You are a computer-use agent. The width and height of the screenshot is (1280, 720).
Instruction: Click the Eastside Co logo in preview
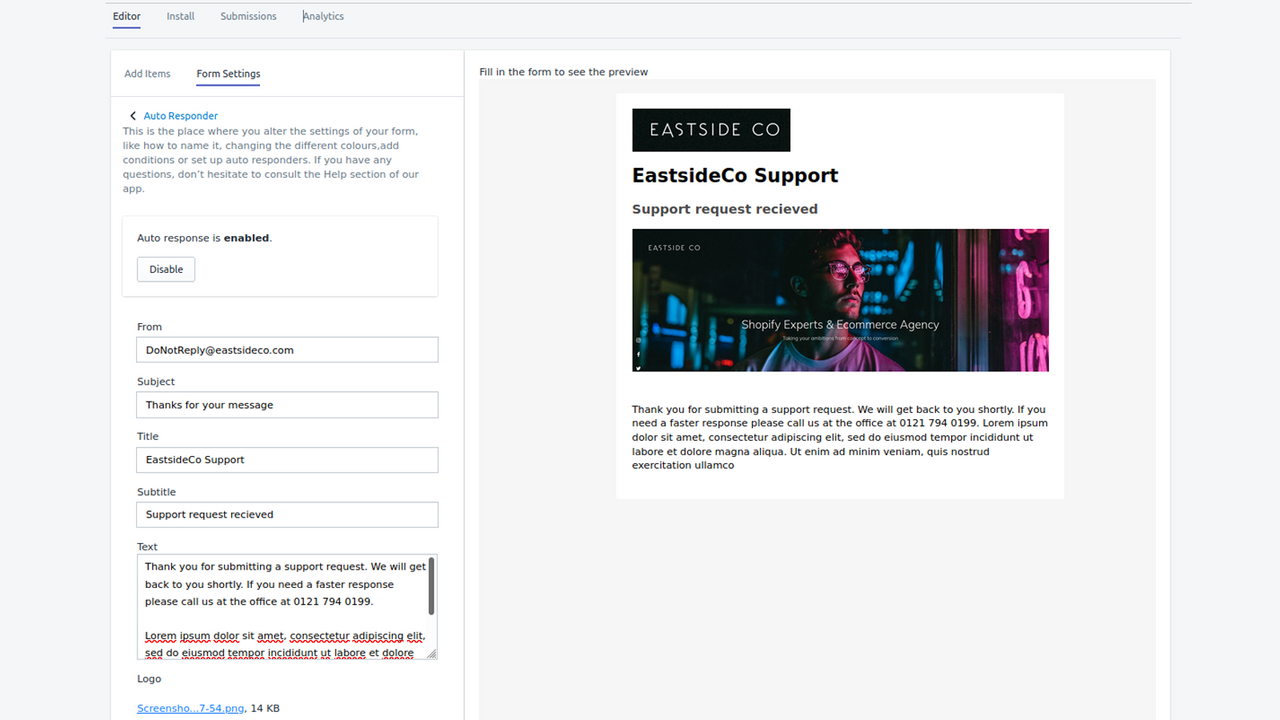(711, 130)
